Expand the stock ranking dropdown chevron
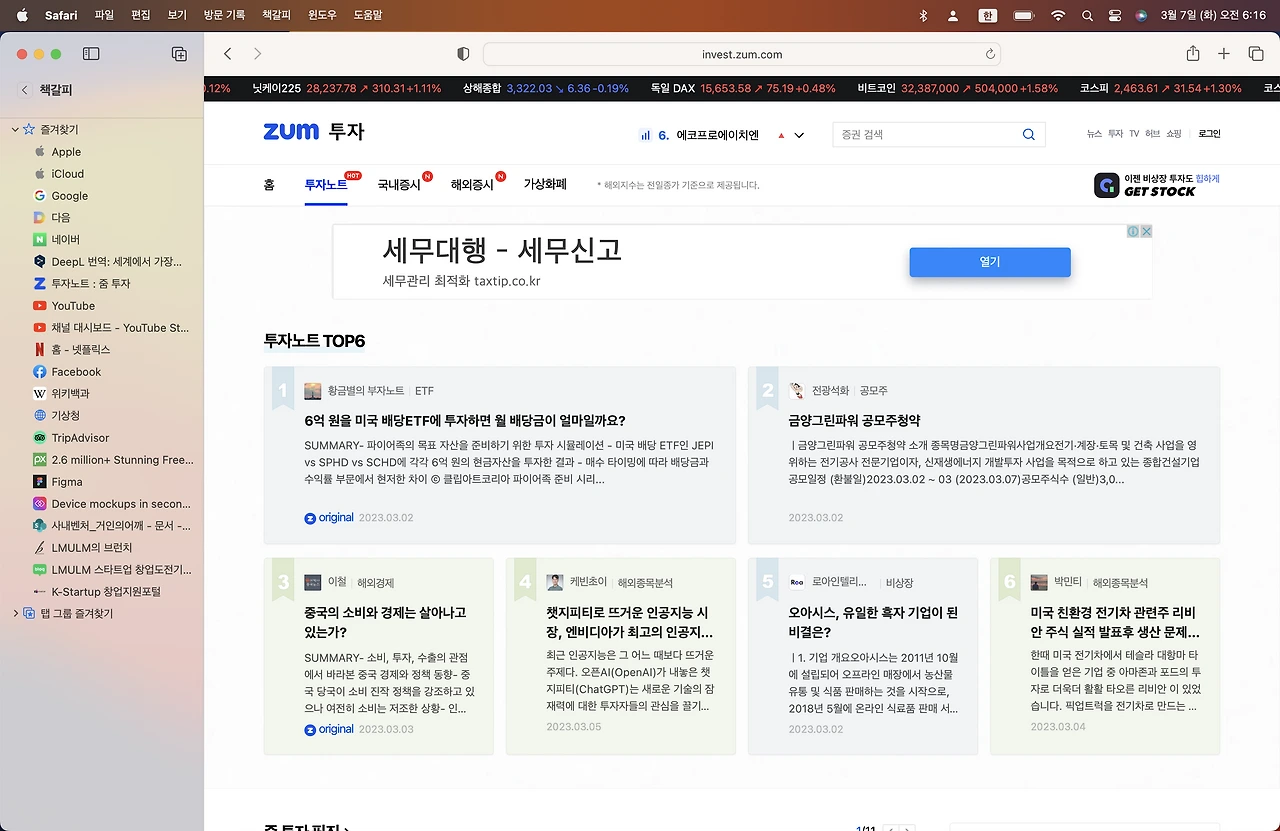Image resolution: width=1280 pixels, height=831 pixels. (799, 136)
